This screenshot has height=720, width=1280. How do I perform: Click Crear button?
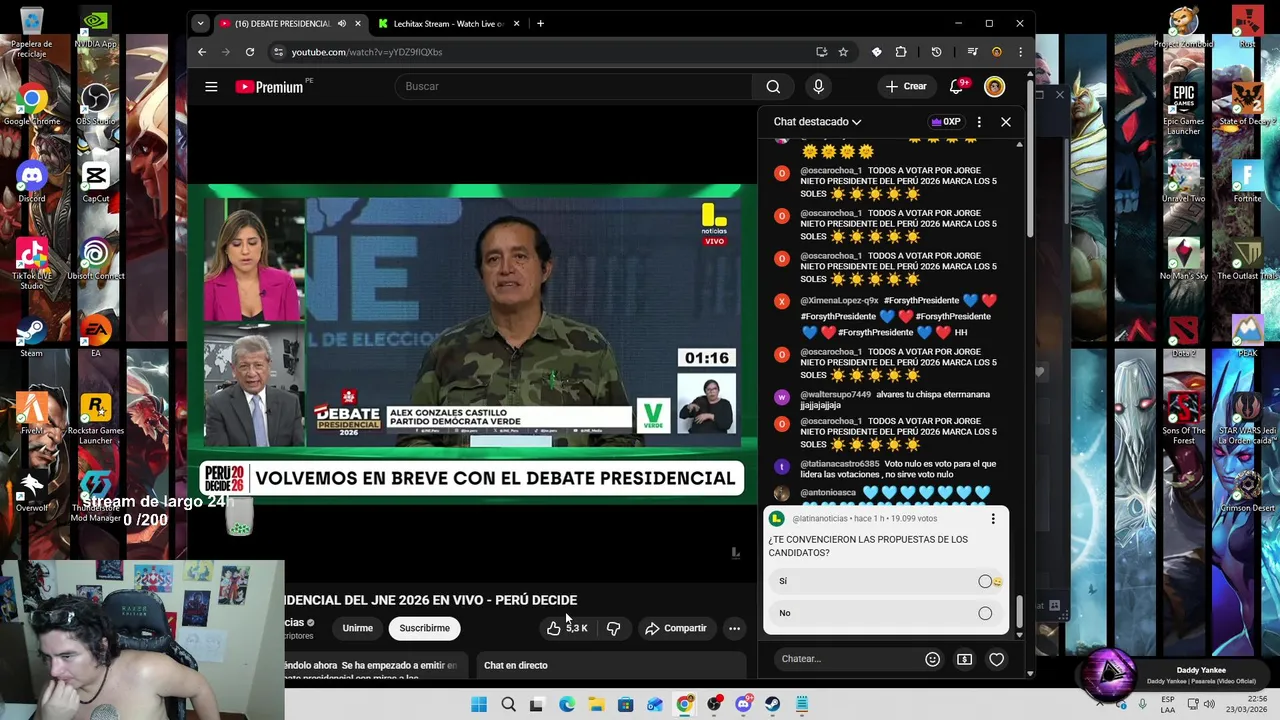(906, 87)
